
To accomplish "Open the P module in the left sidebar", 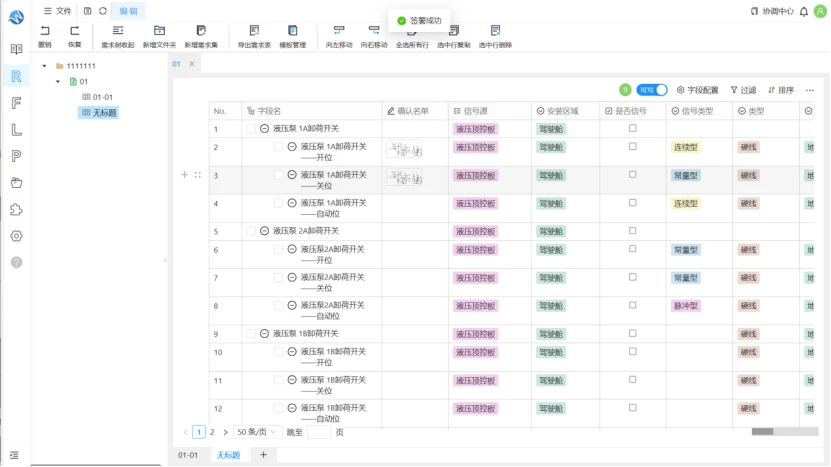I will 16,156.
